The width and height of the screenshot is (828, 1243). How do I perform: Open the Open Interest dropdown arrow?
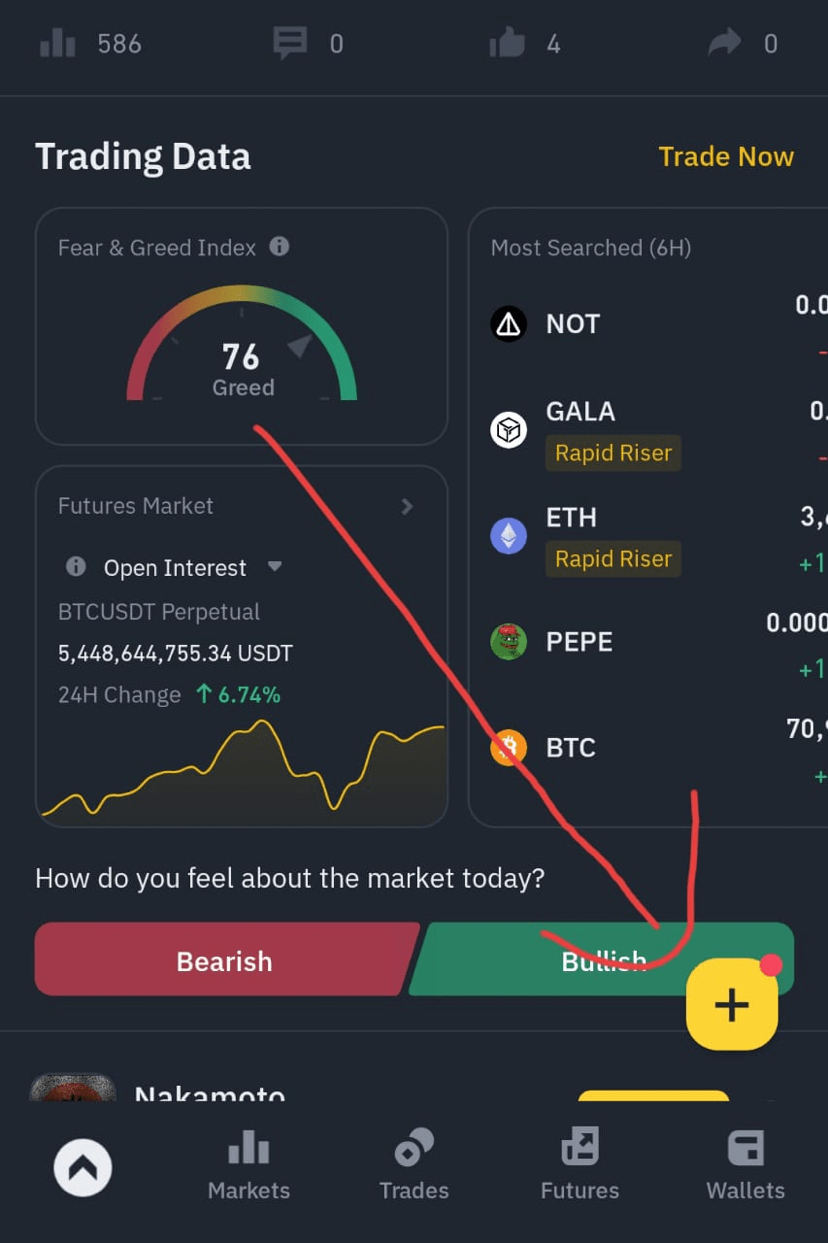tap(275, 567)
